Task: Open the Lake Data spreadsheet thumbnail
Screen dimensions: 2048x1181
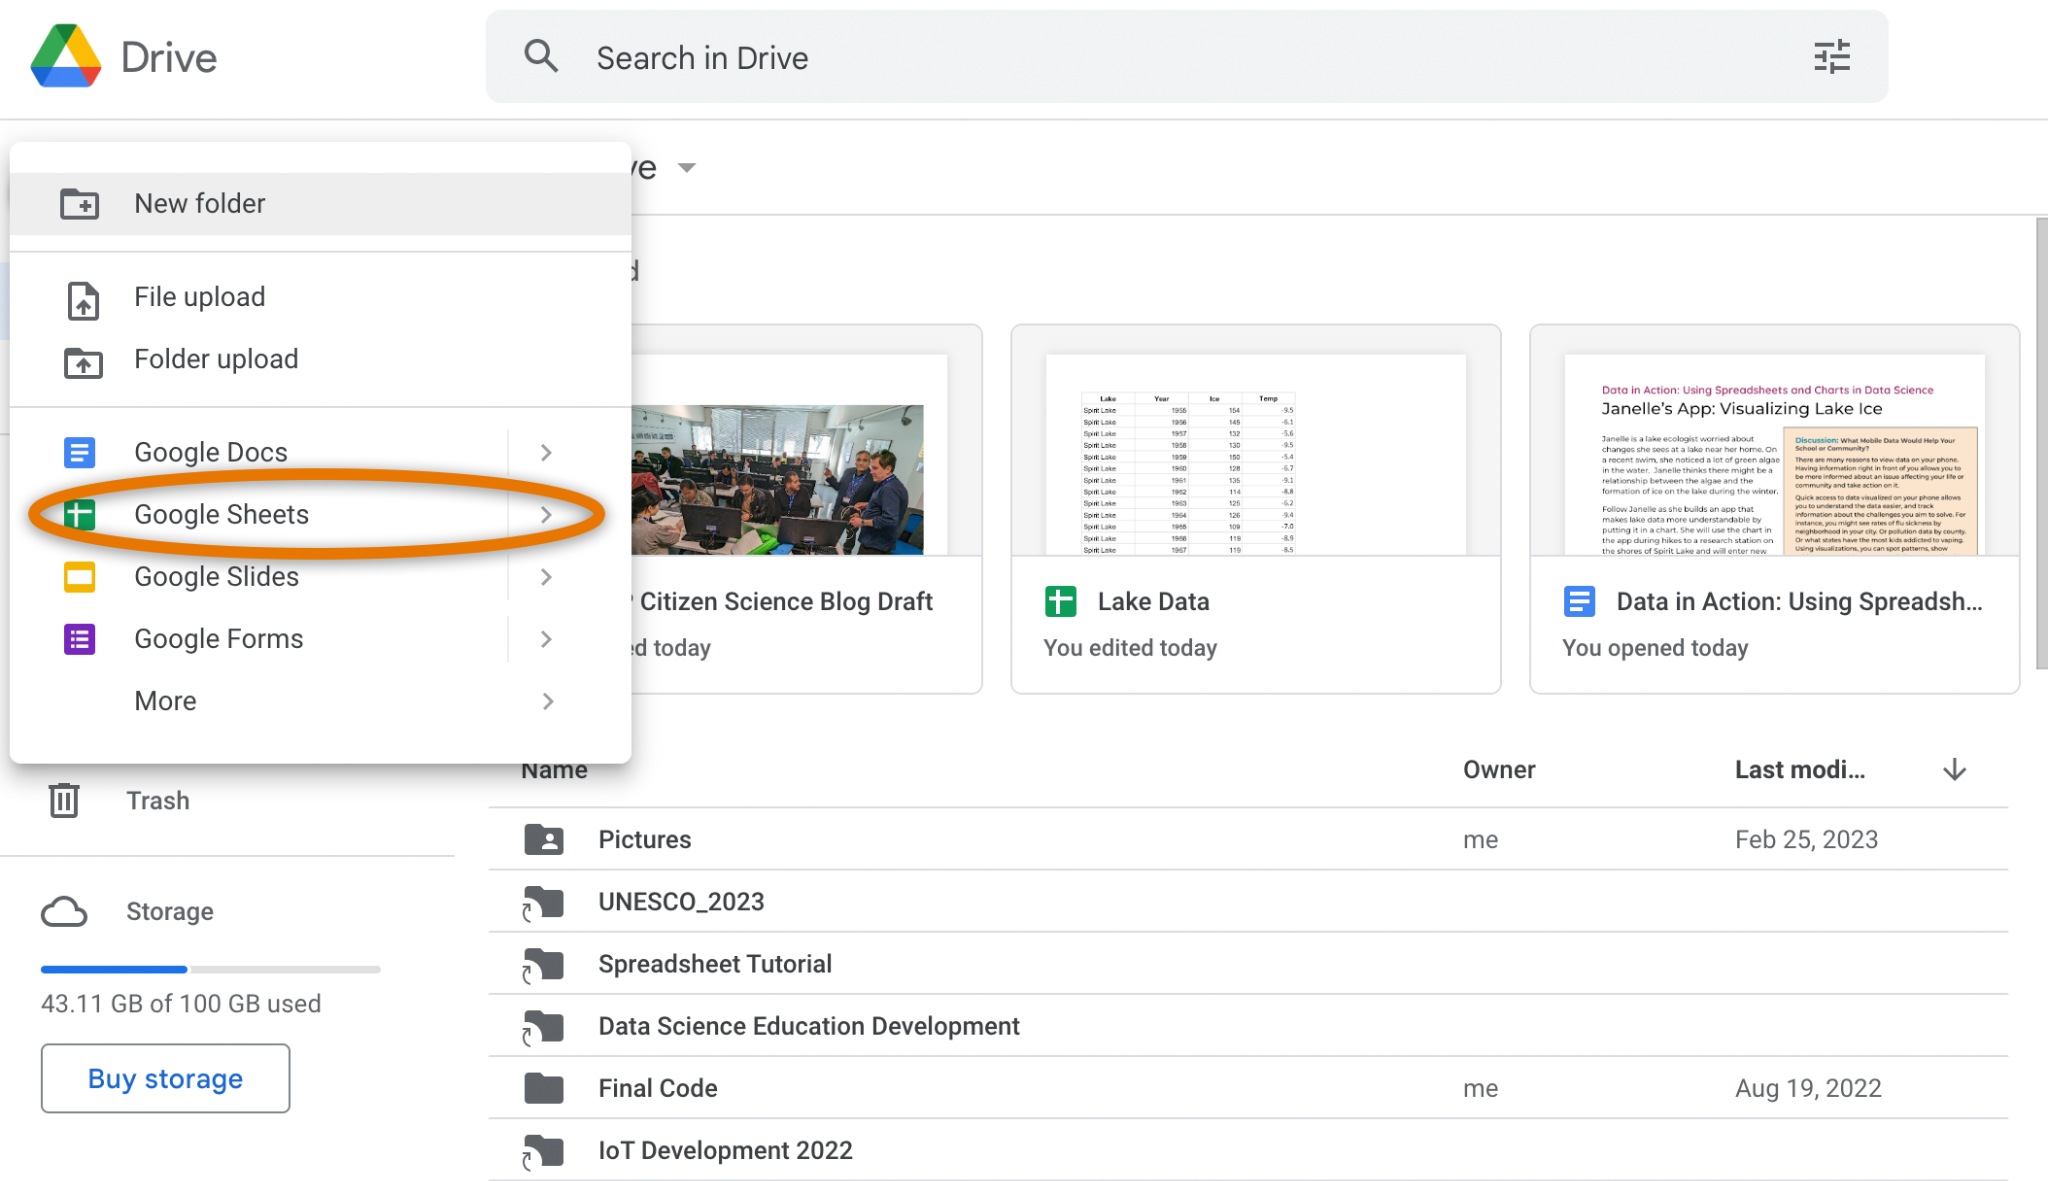Action: click(x=1256, y=454)
